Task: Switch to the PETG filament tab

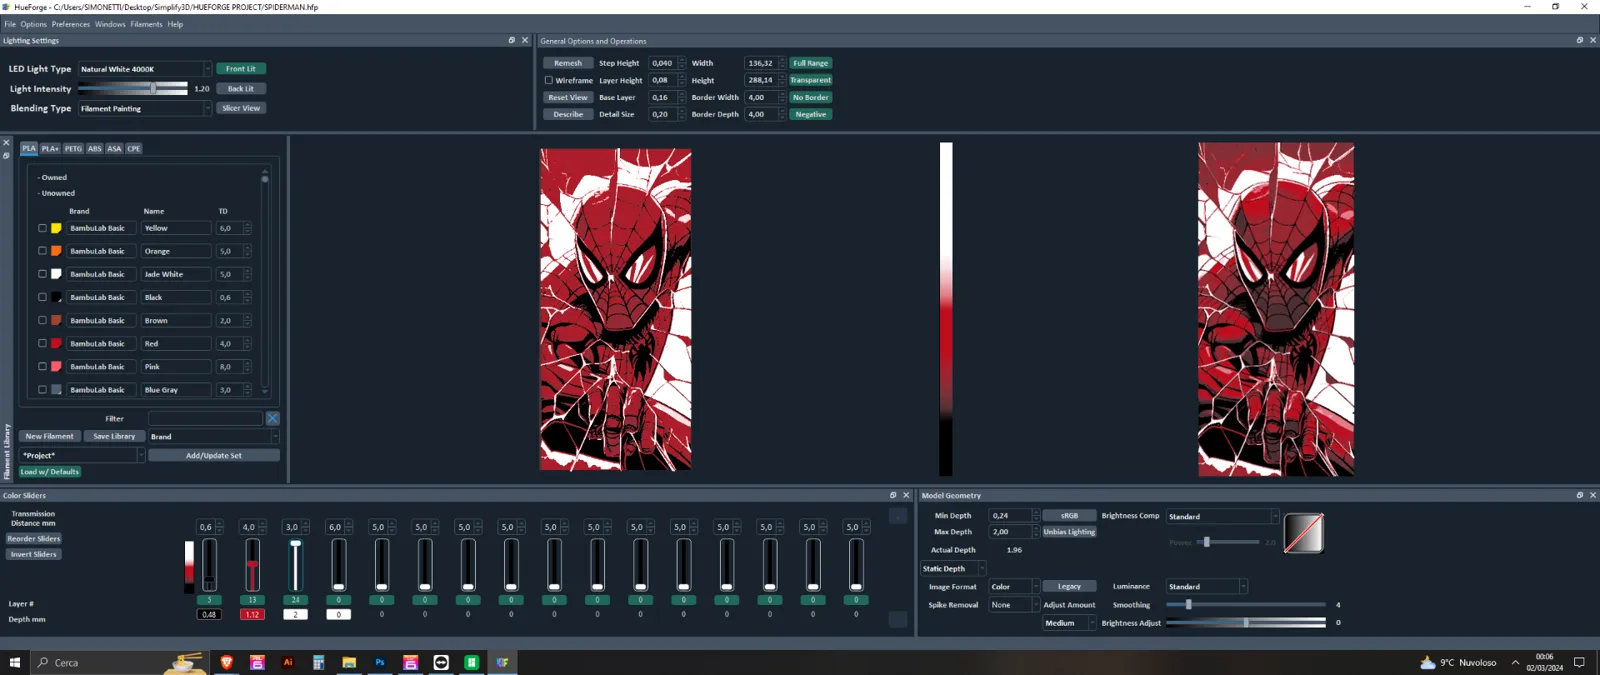Action: point(73,148)
